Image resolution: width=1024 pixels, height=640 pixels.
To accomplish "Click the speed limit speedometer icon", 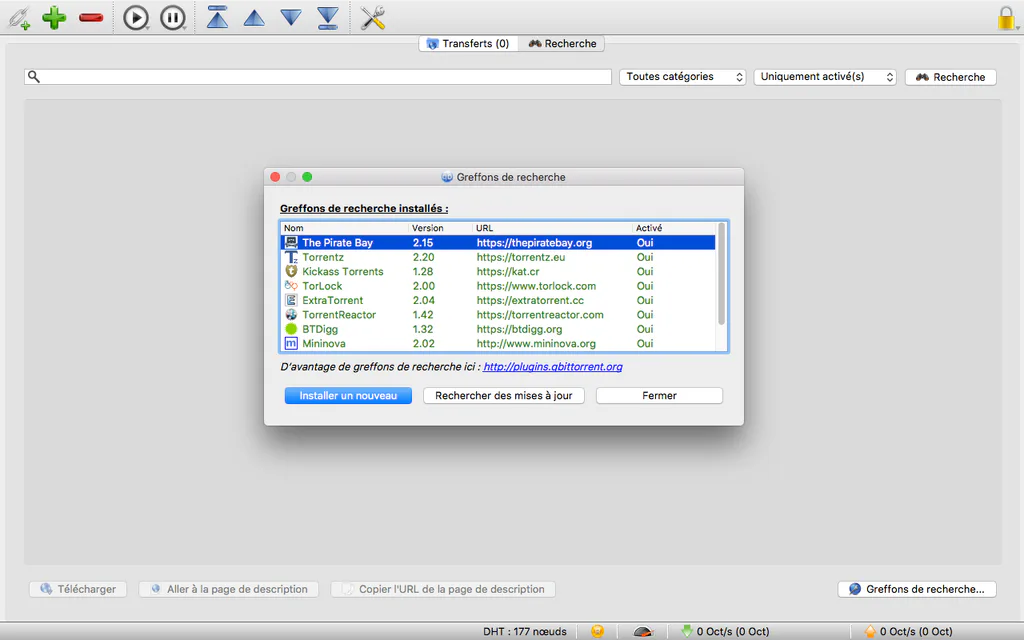I will click(x=643, y=631).
